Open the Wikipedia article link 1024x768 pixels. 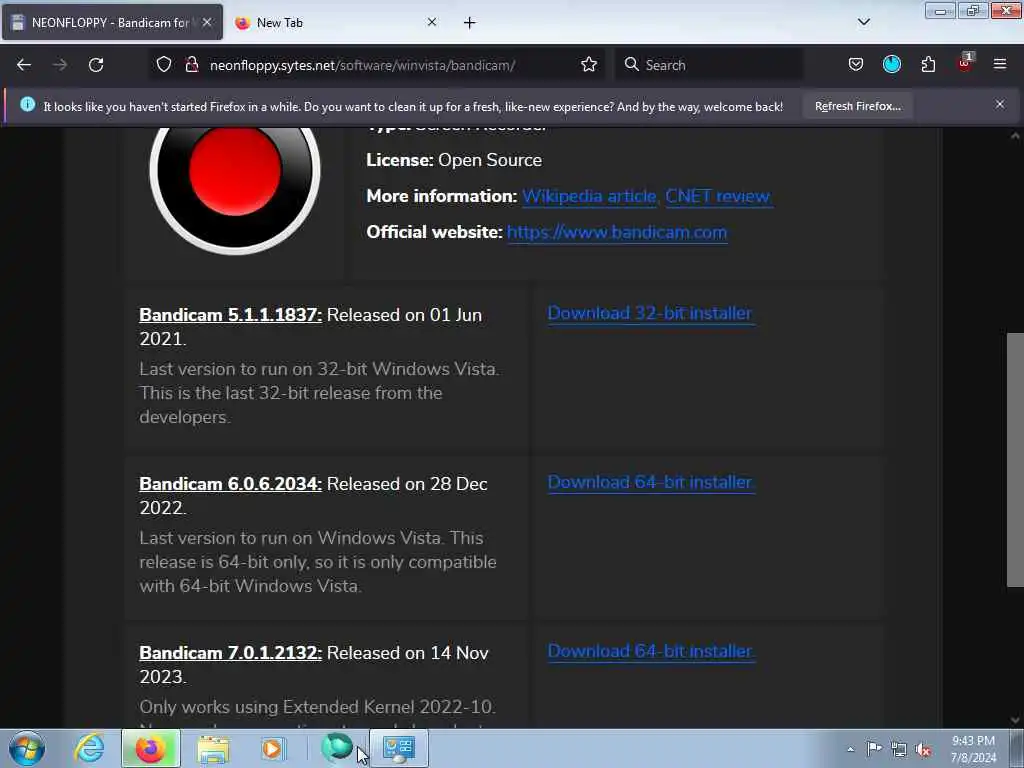tap(590, 196)
